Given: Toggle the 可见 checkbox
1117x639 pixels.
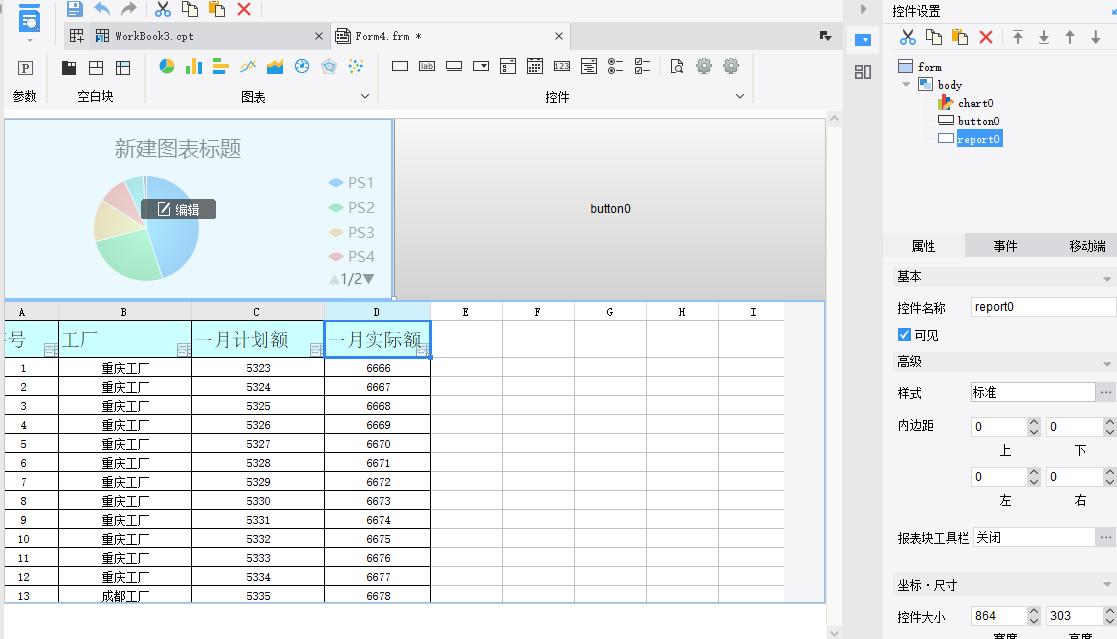Looking at the screenshot, I should pos(904,335).
